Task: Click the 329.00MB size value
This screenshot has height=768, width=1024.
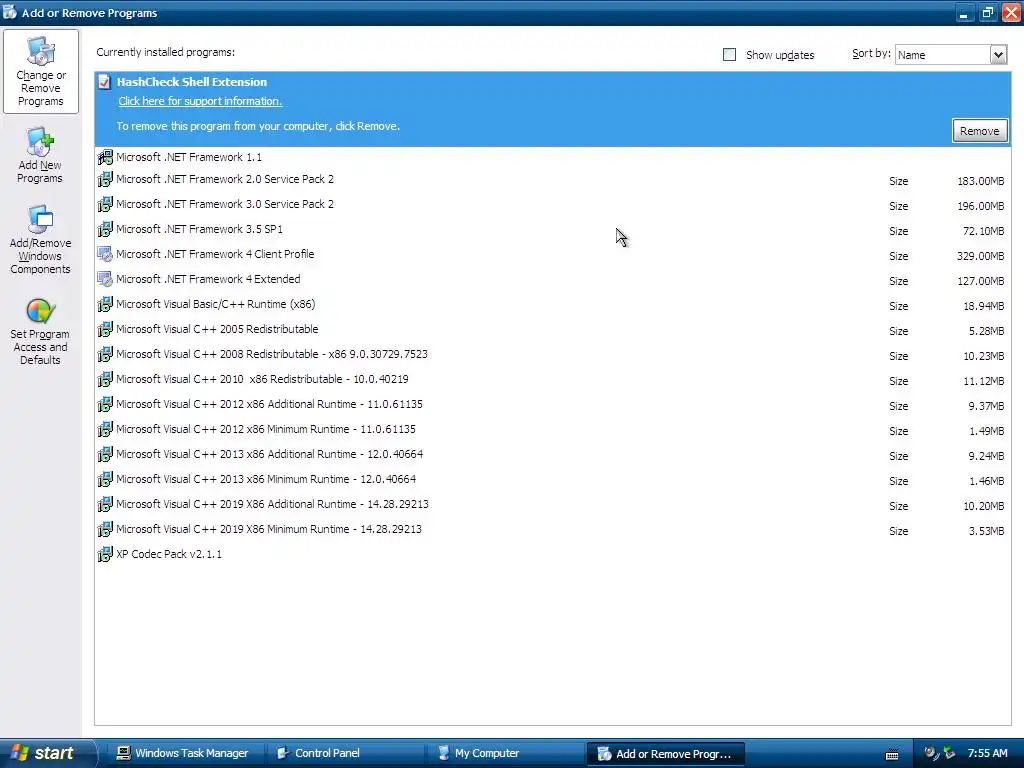Action: (x=980, y=256)
